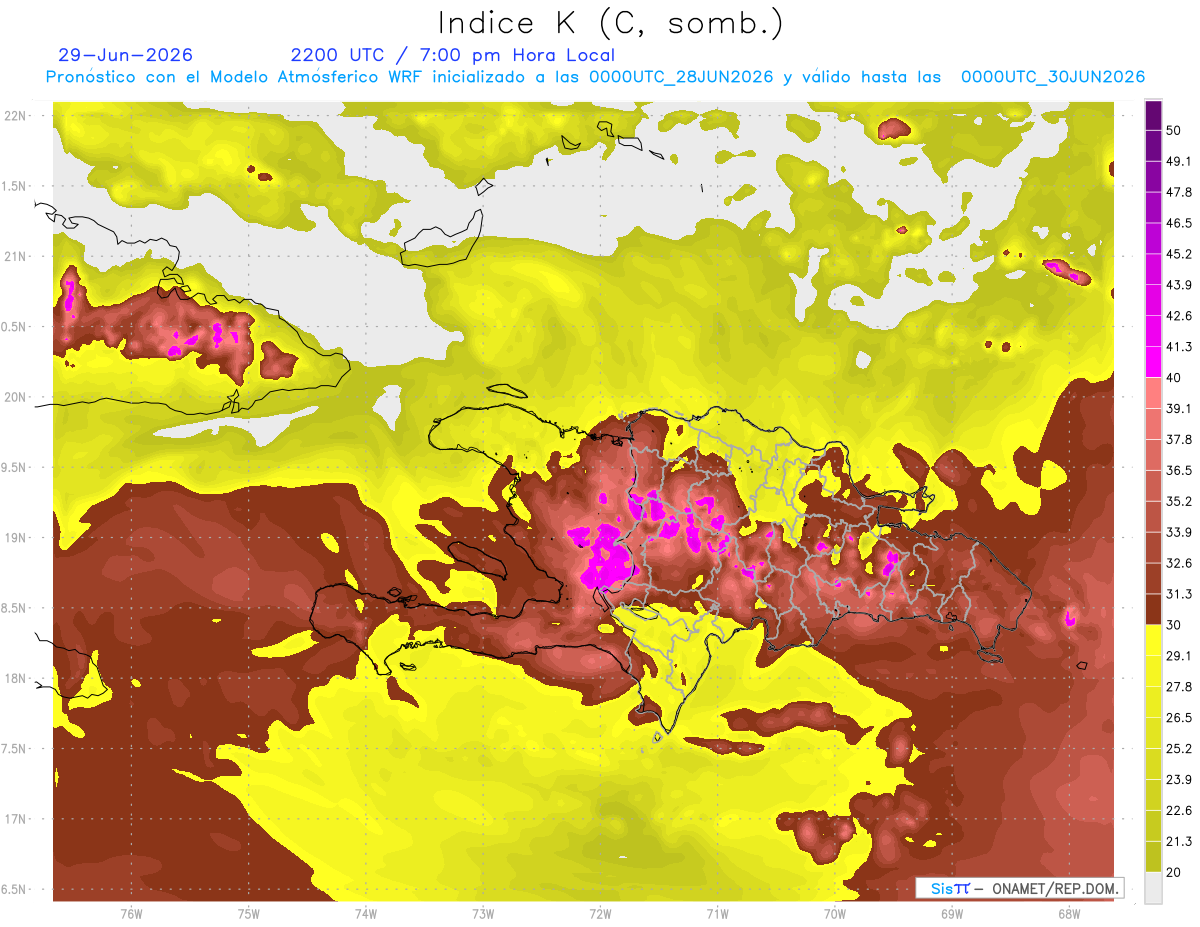1200x927 pixels.
Task: Click latitude axis label "19N"
Action: [17, 538]
